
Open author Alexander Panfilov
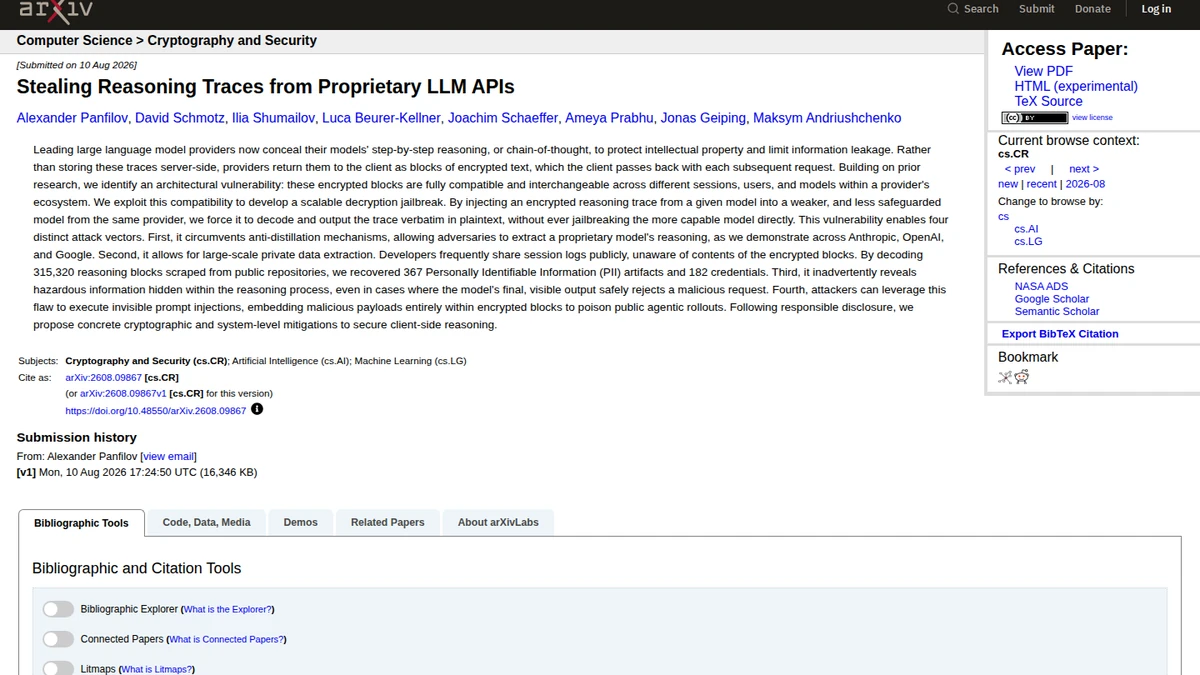(72, 118)
